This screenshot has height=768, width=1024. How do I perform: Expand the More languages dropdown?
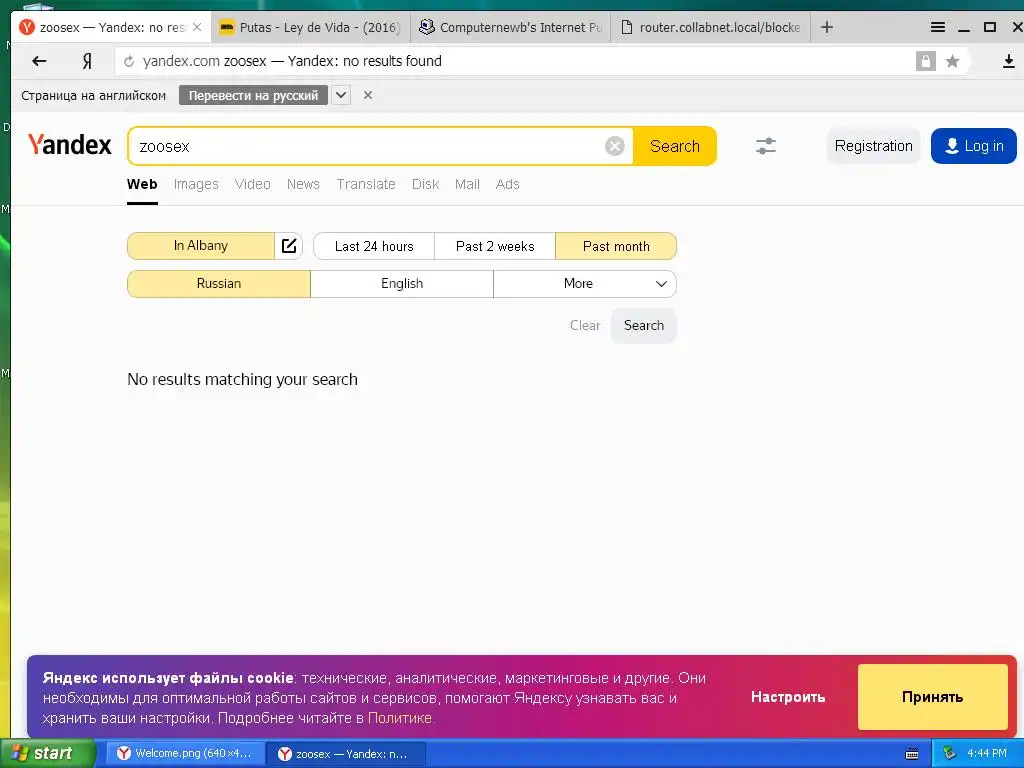tap(585, 283)
